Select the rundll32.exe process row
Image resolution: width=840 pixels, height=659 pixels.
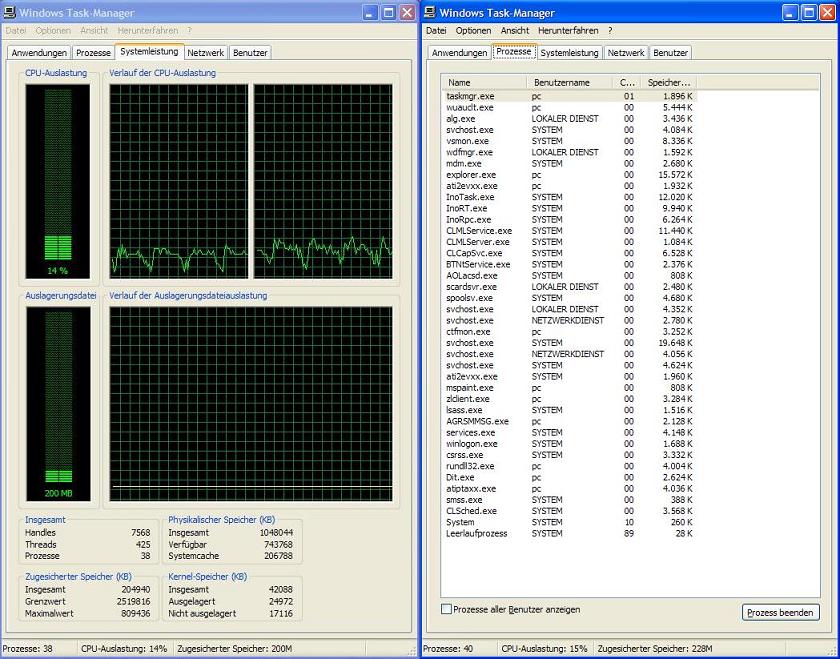click(x=569, y=466)
